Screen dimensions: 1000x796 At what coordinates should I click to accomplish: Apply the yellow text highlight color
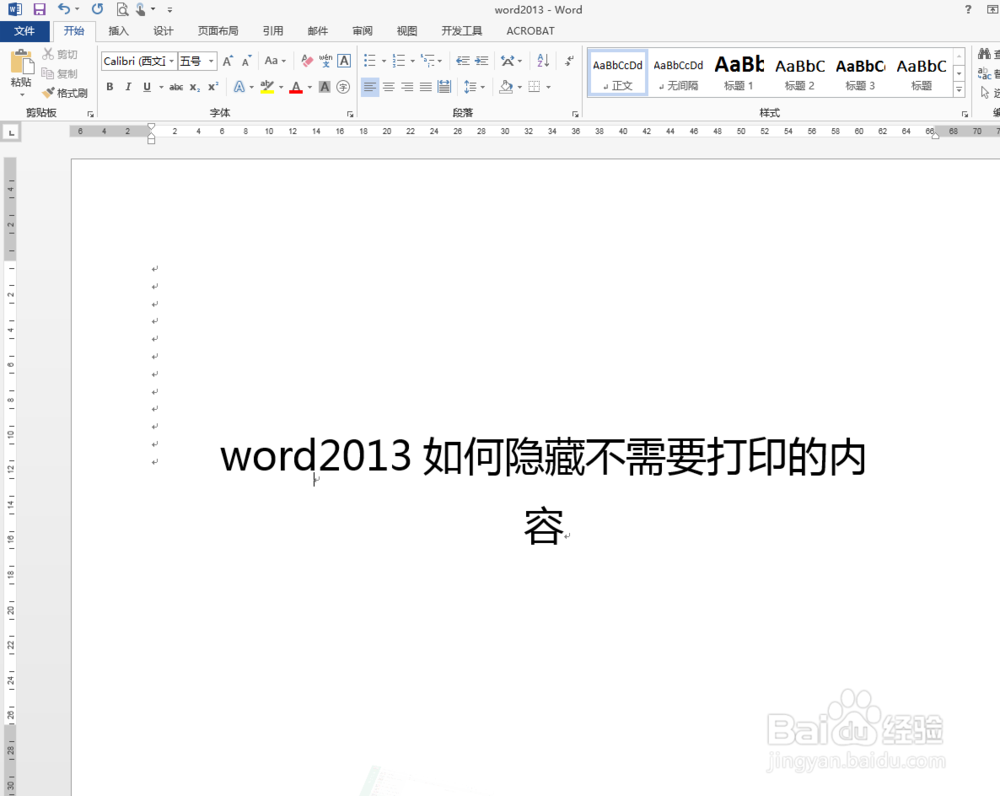[x=267, y=87]
